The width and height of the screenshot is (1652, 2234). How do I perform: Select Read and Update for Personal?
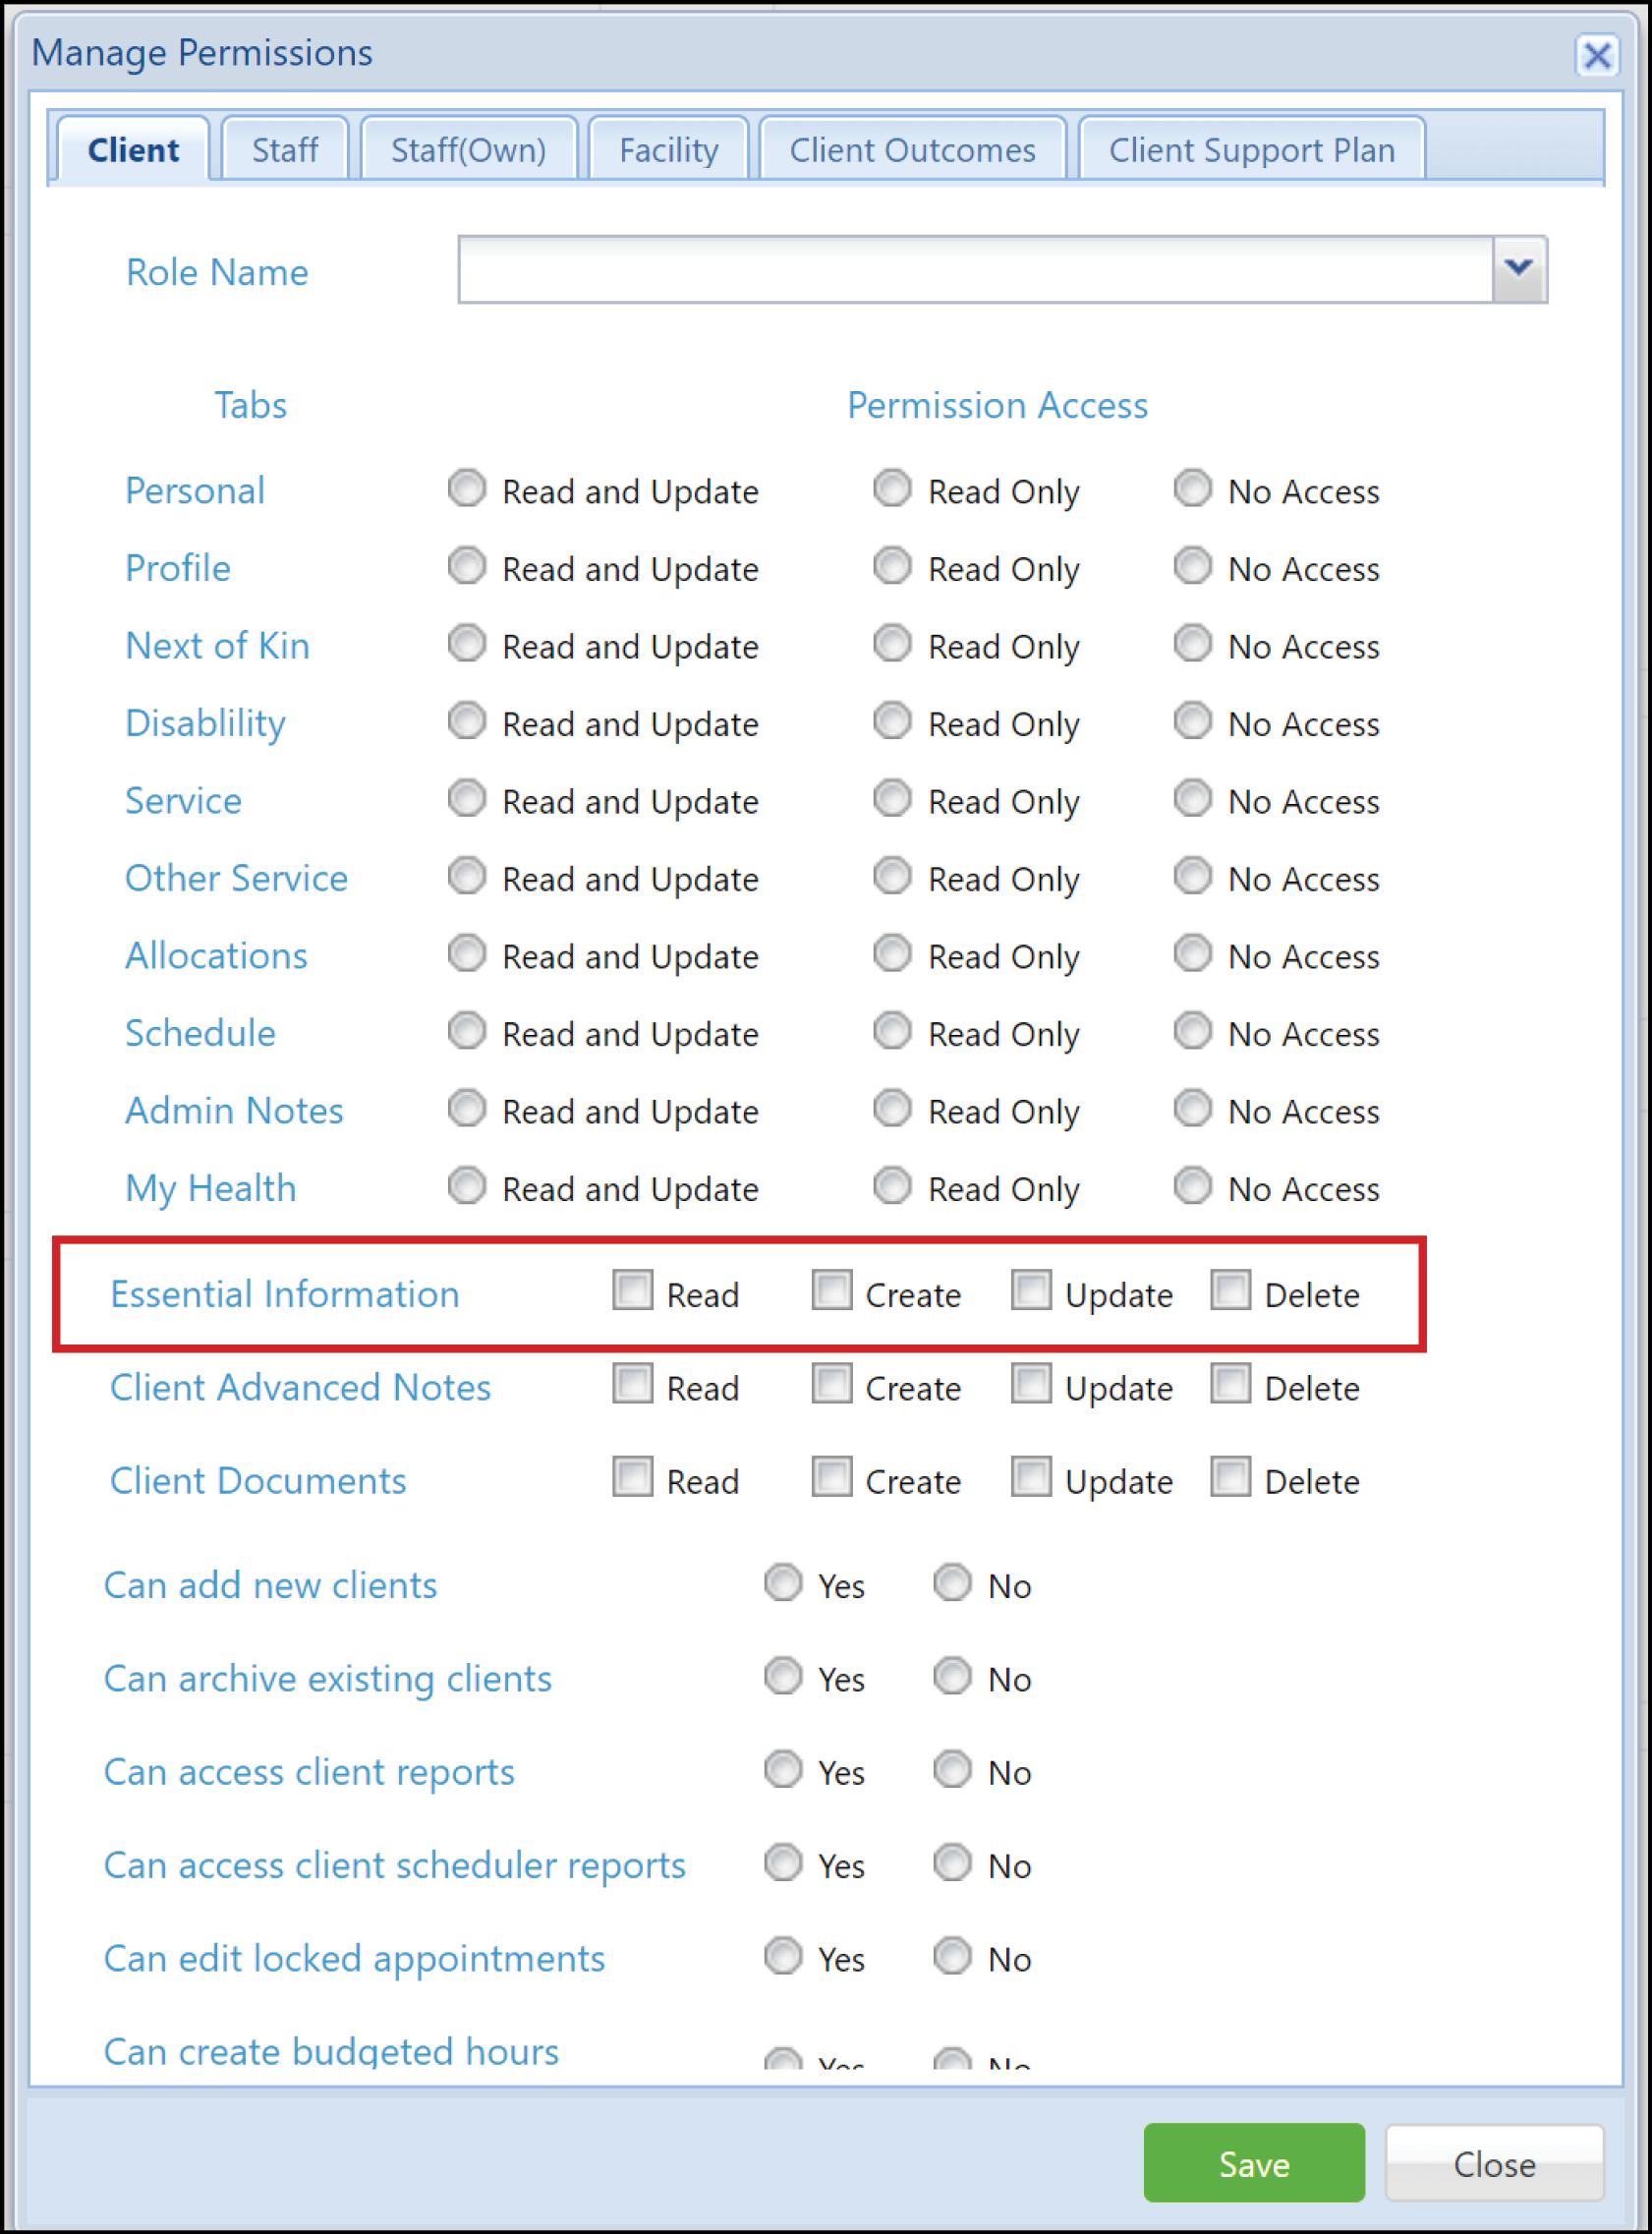pyautogui.click(x=466, y=489)
